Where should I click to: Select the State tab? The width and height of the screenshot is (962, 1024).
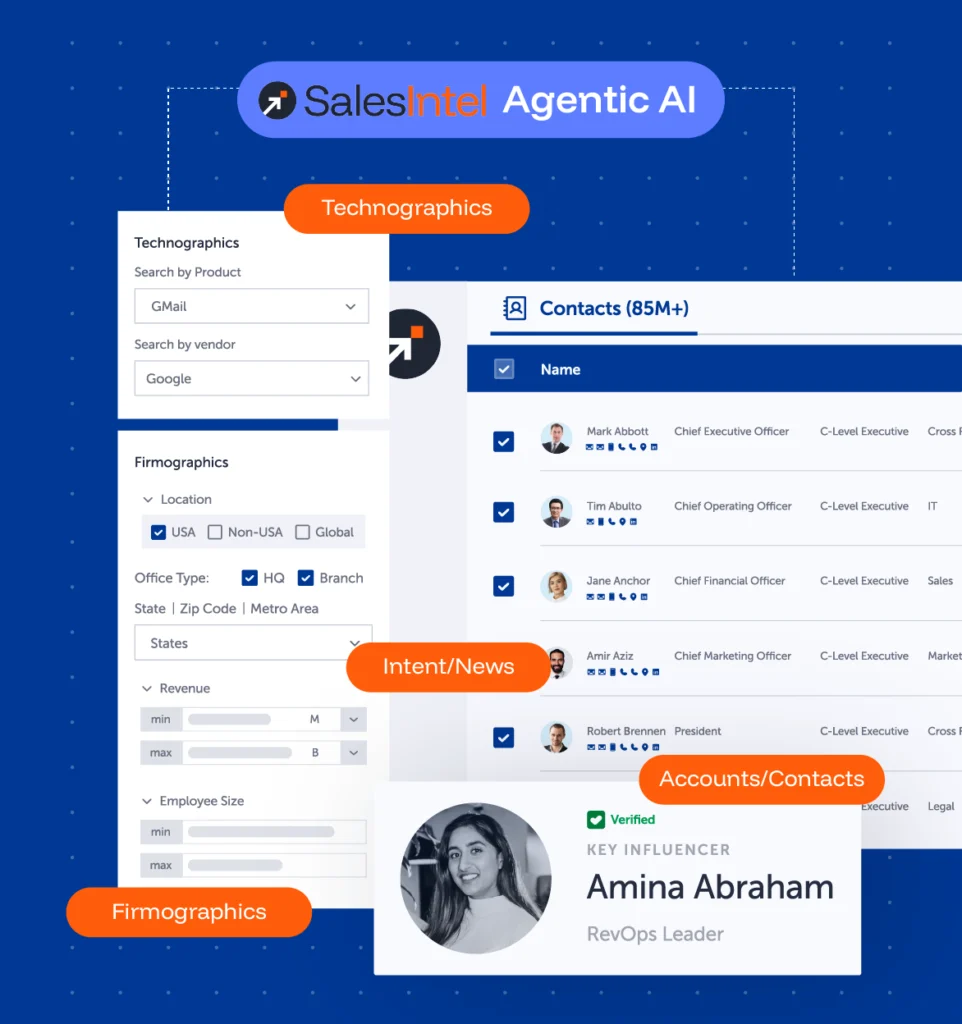[150, 609]
